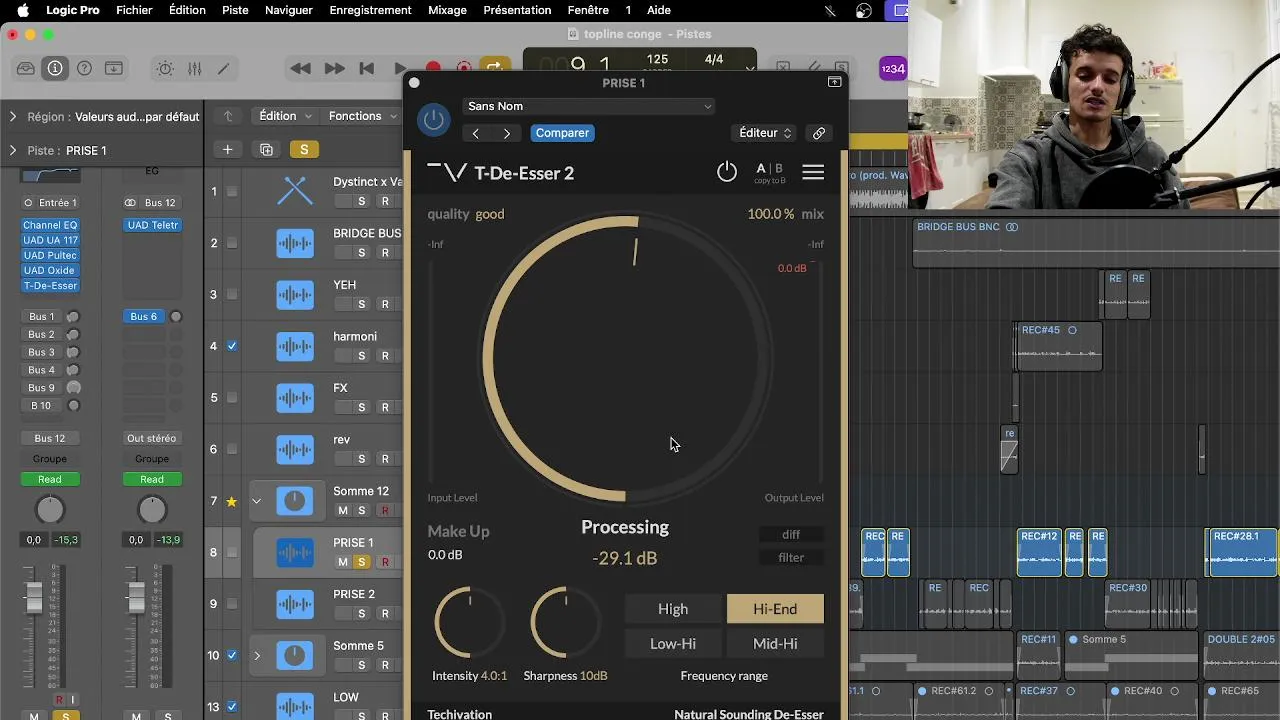Click the large Processing ring dial

(x=625, y=360)
